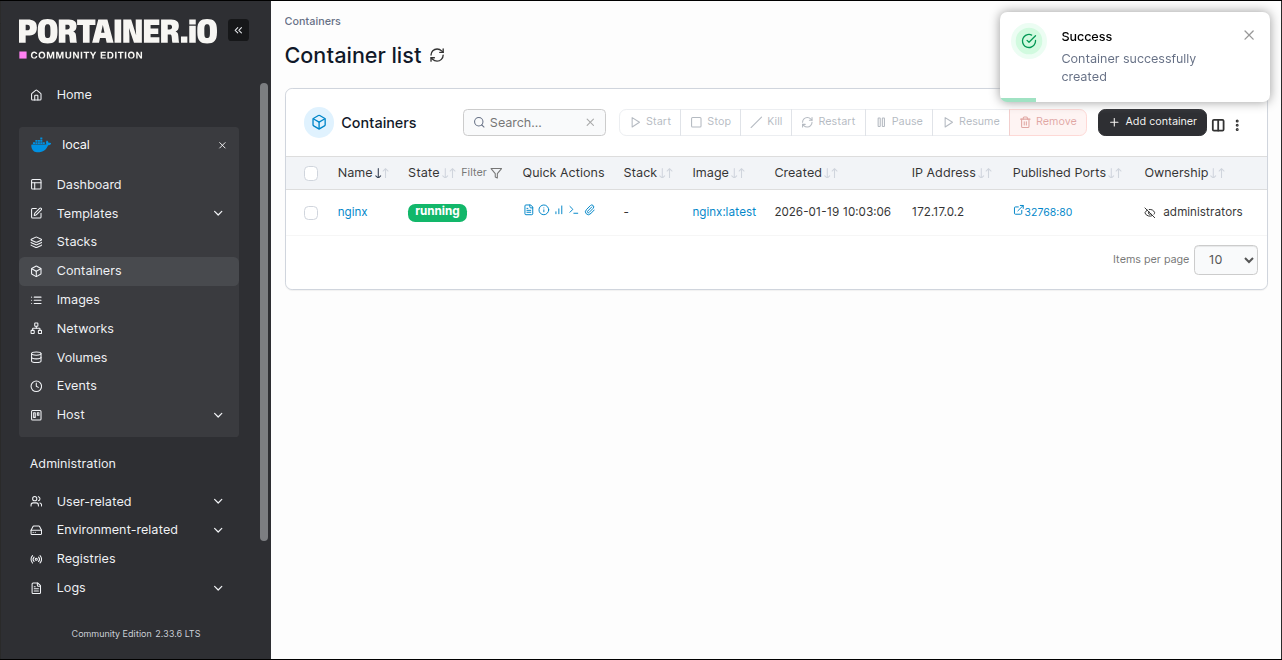Click the nginx attach console paperclip icon
Image resolution: width=1282 pixels, height=660 pixels.
590,210
